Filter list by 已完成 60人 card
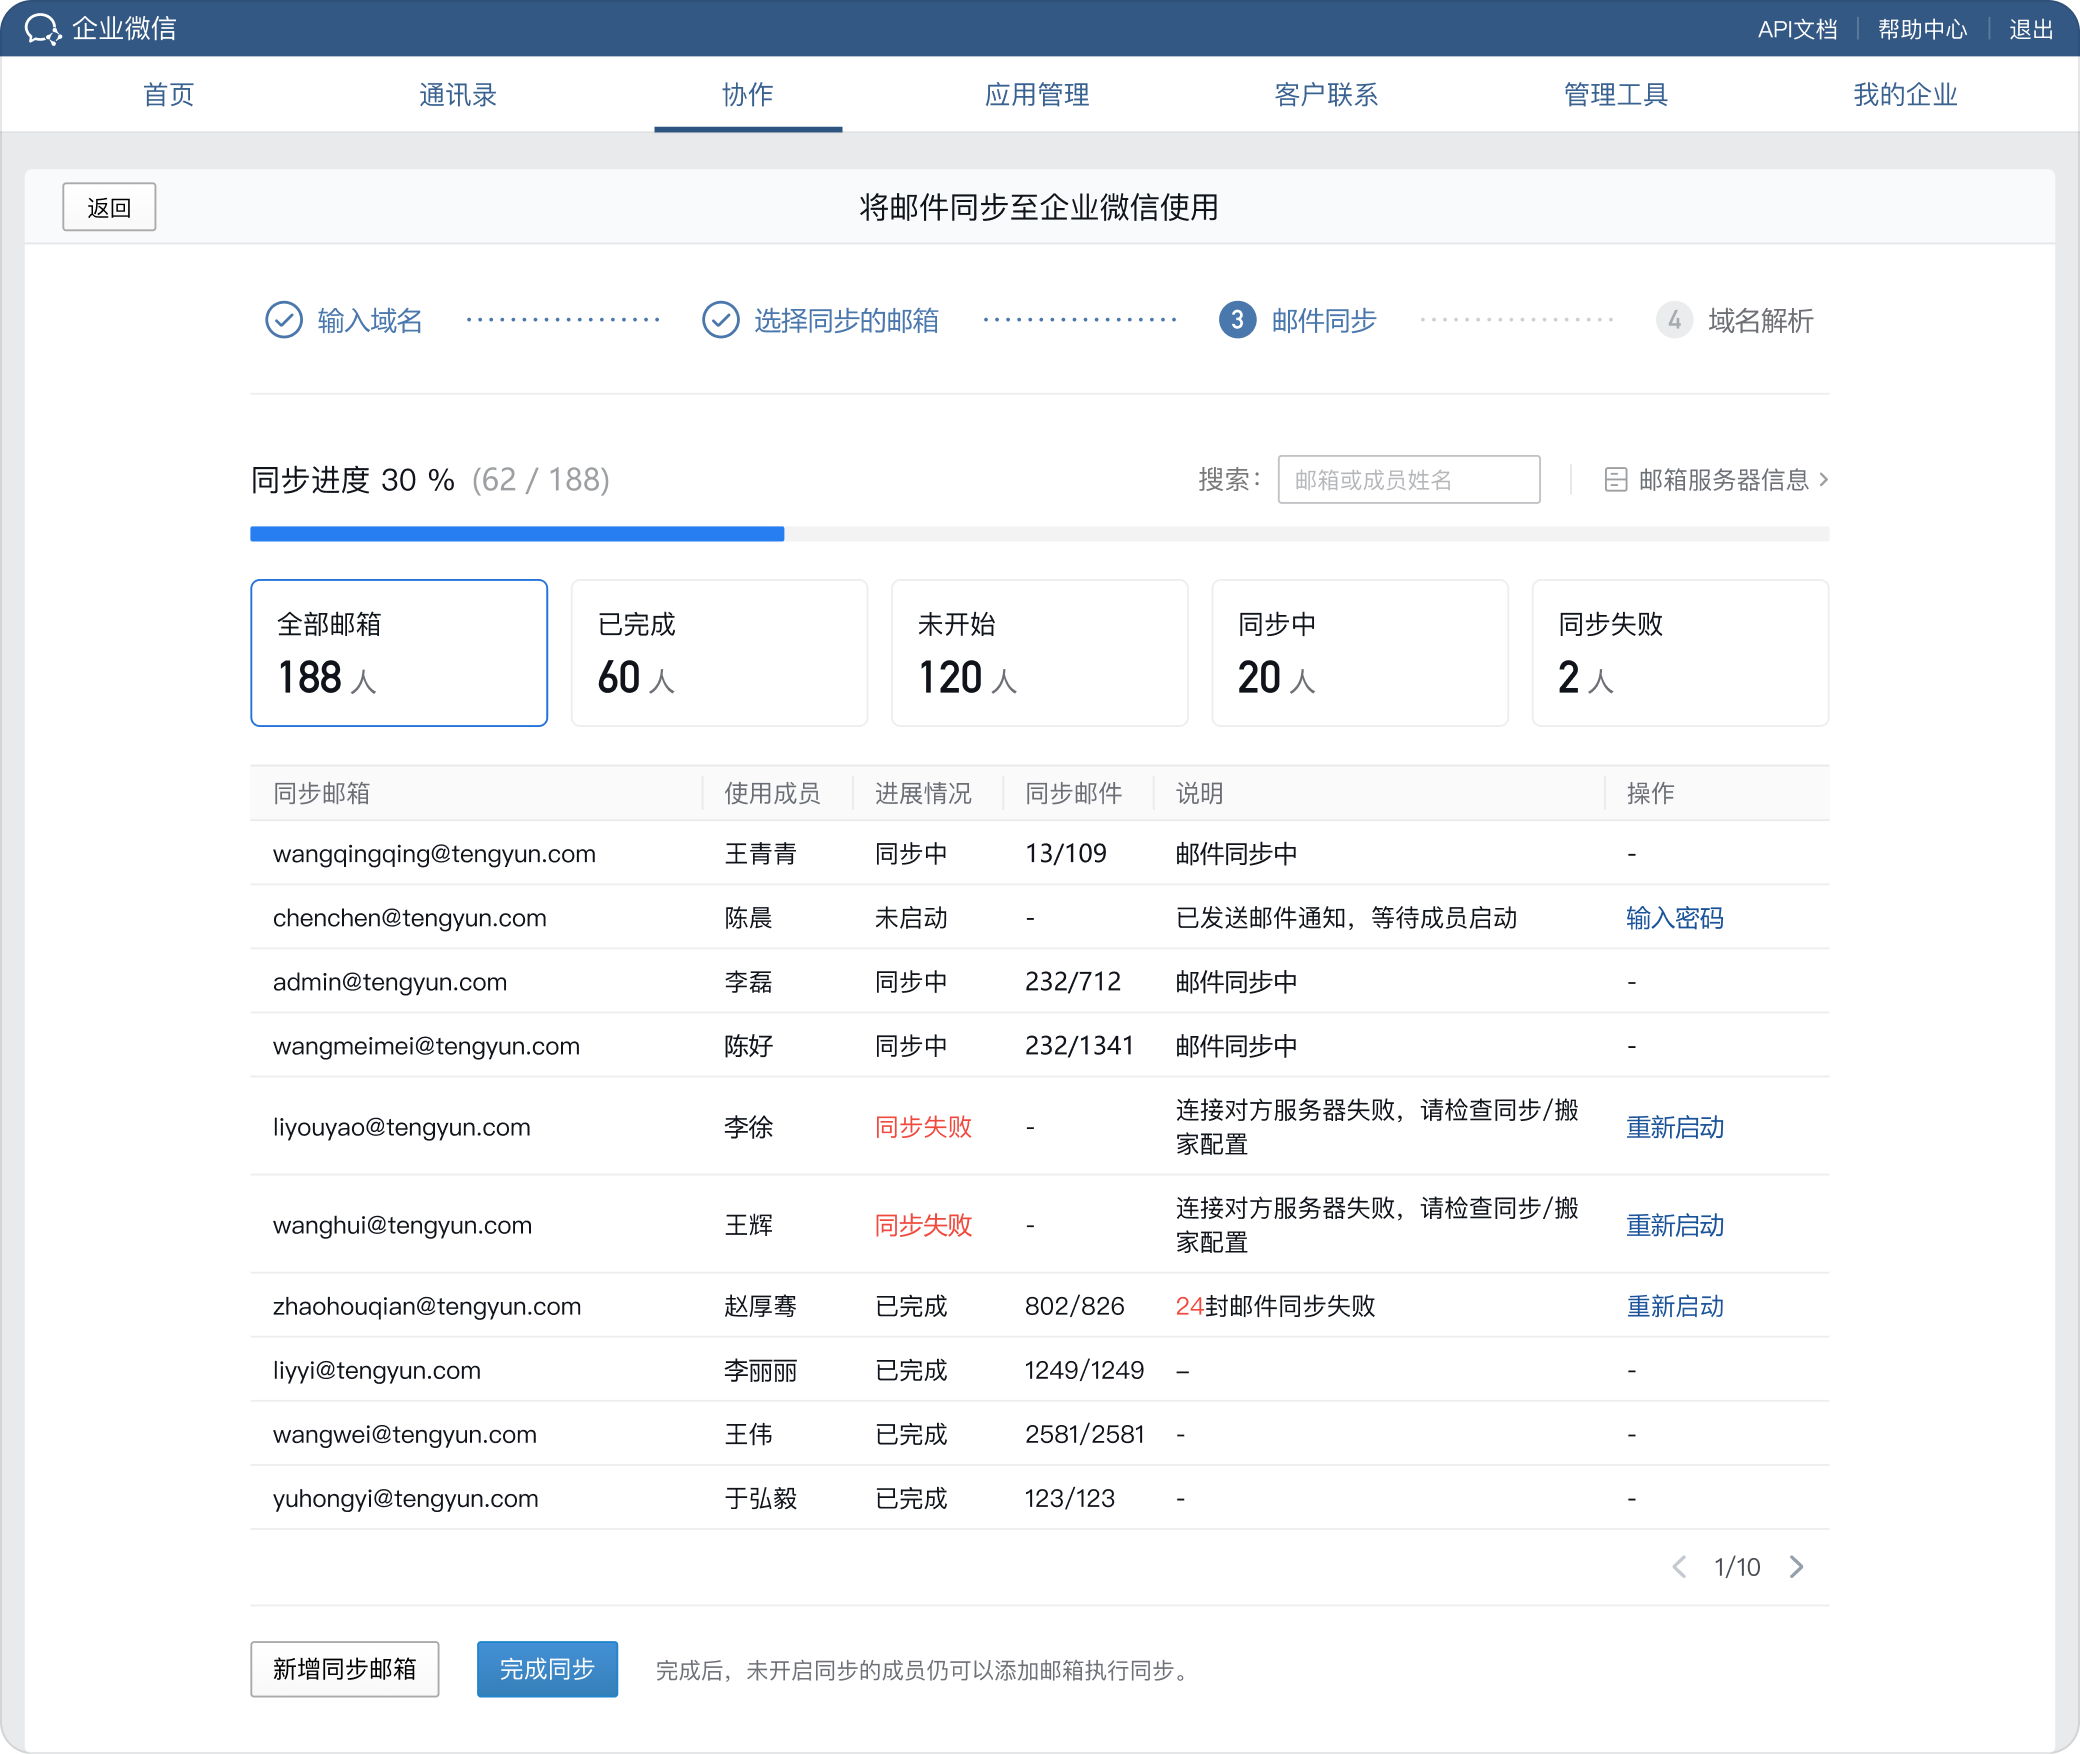This screenshot has height=1754, width=2080. (x=719, y=653)
